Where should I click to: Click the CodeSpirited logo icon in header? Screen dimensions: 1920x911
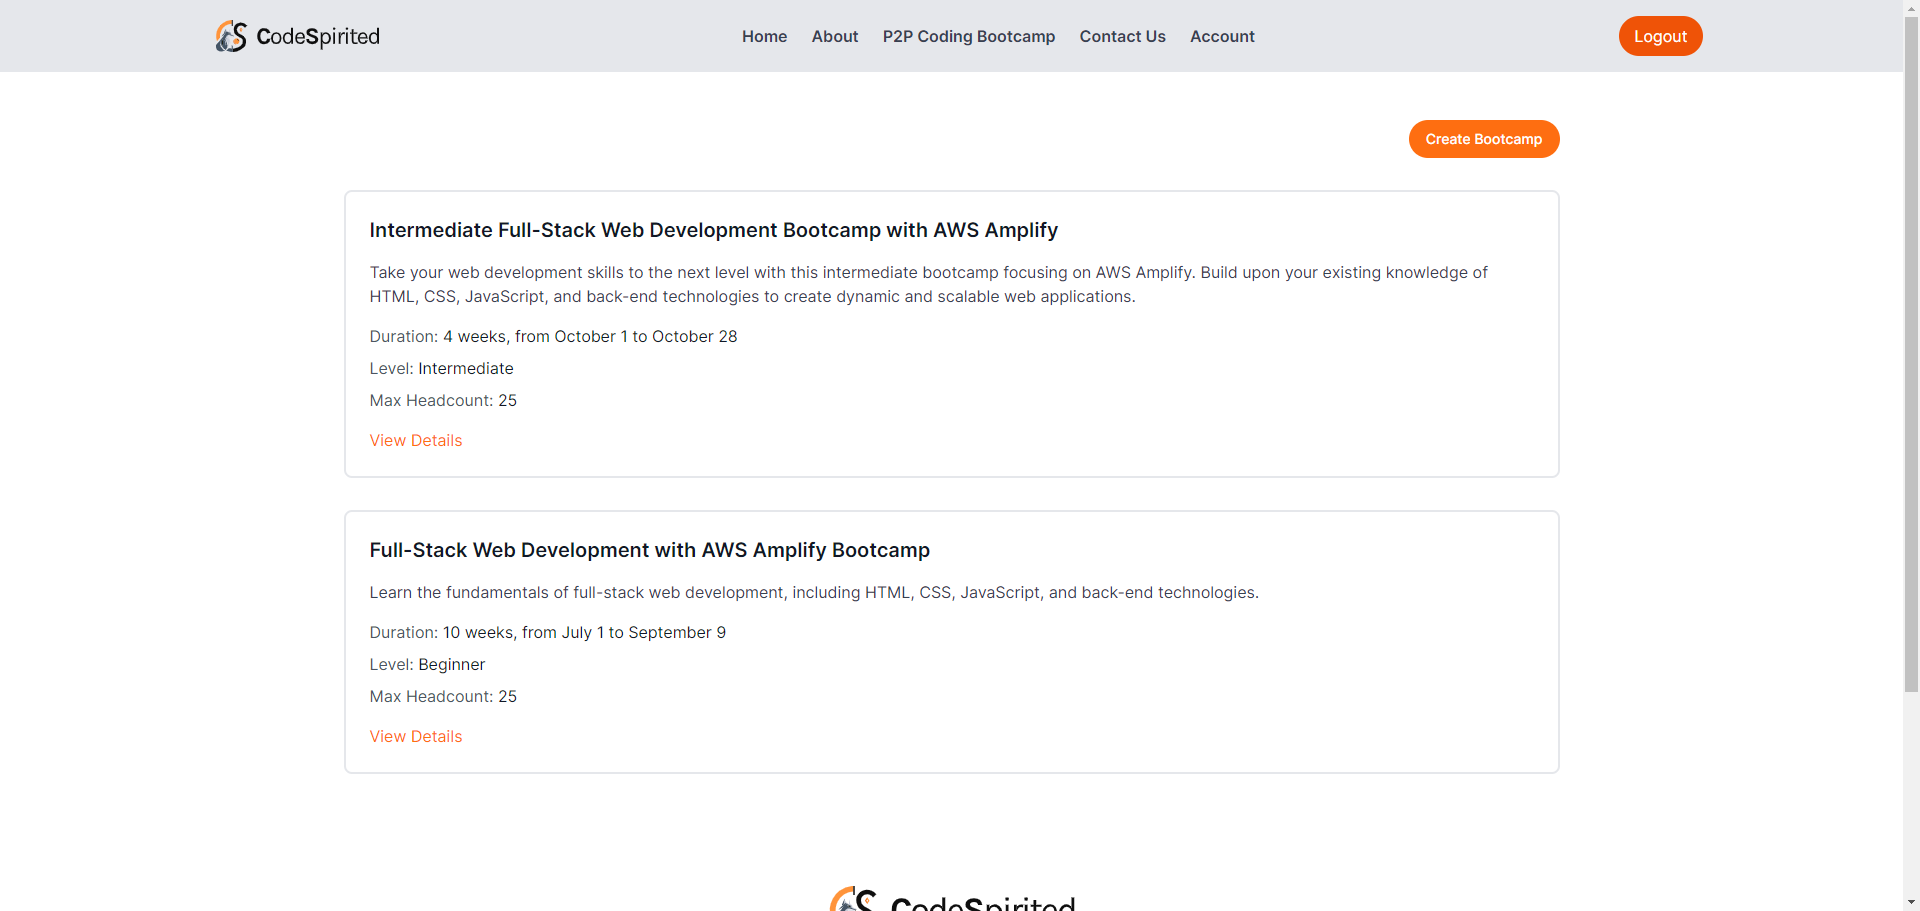(231, 36)
